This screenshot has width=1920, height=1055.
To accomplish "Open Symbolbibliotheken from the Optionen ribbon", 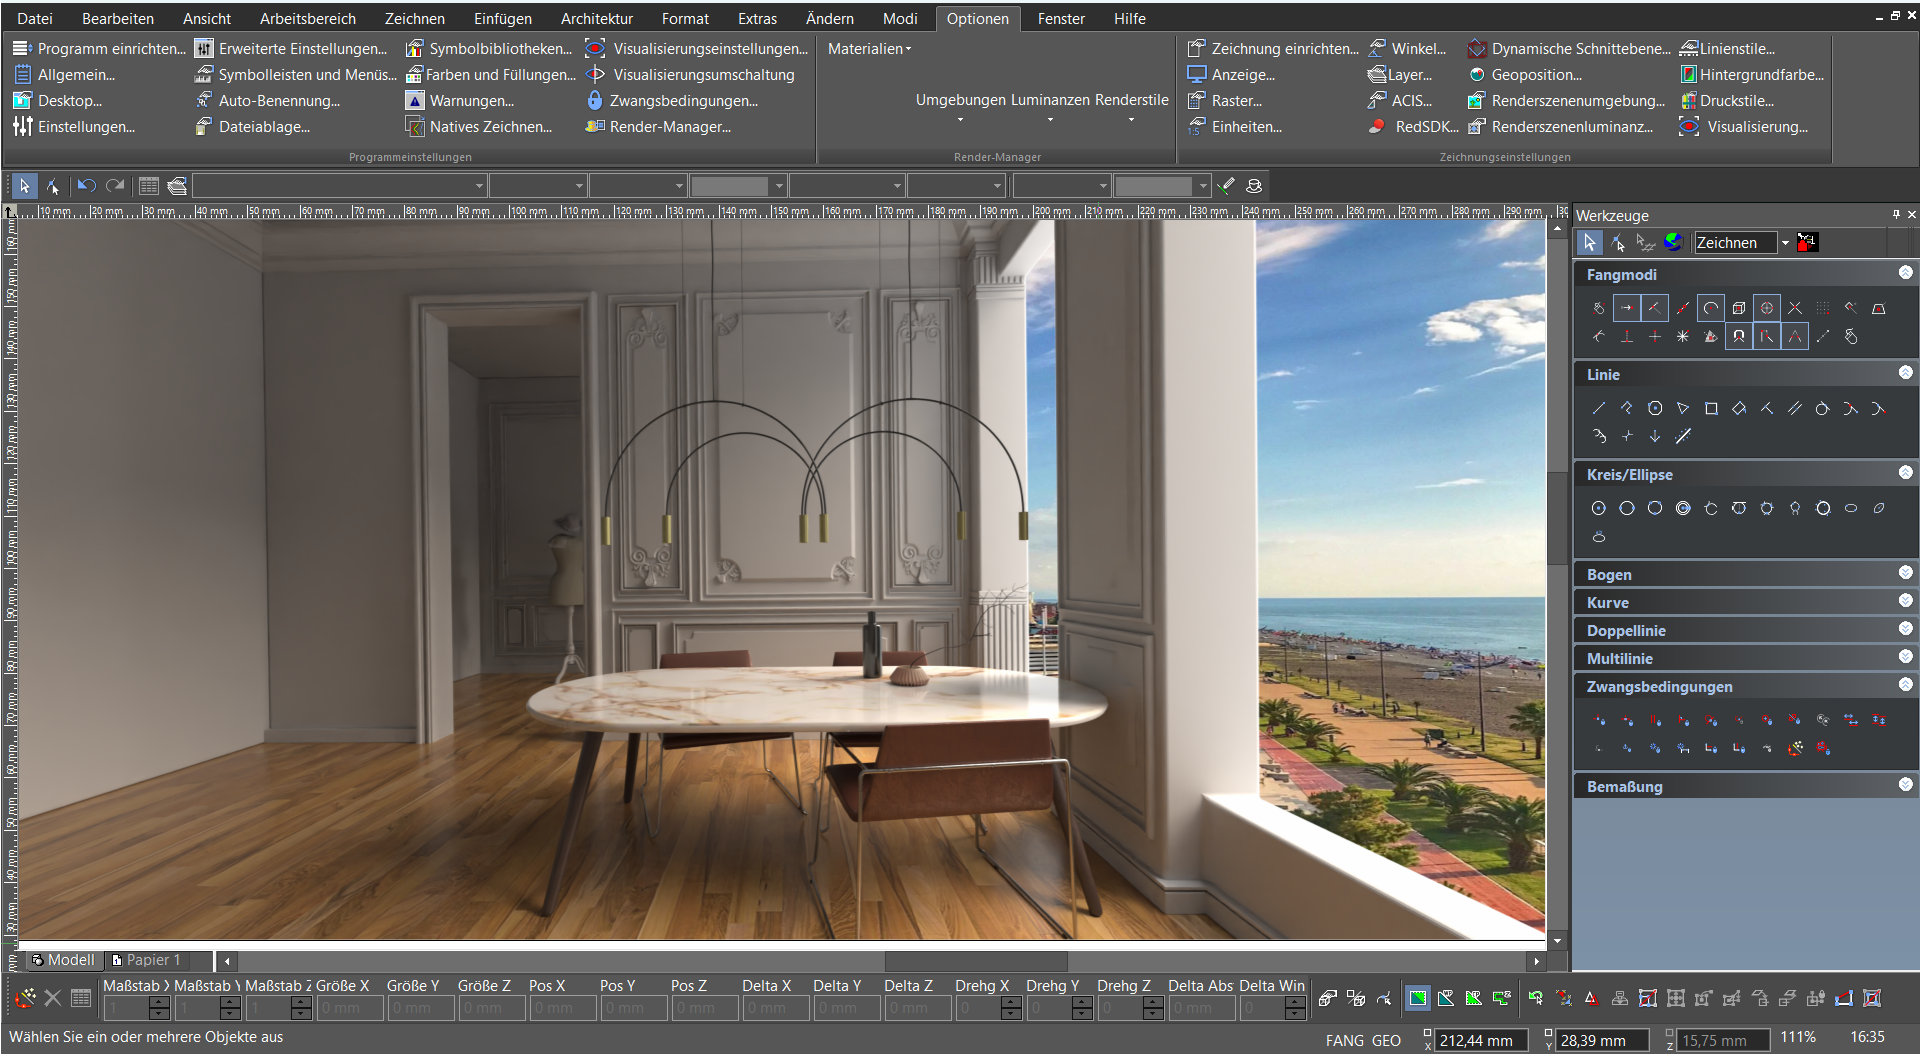I will 498,48.
